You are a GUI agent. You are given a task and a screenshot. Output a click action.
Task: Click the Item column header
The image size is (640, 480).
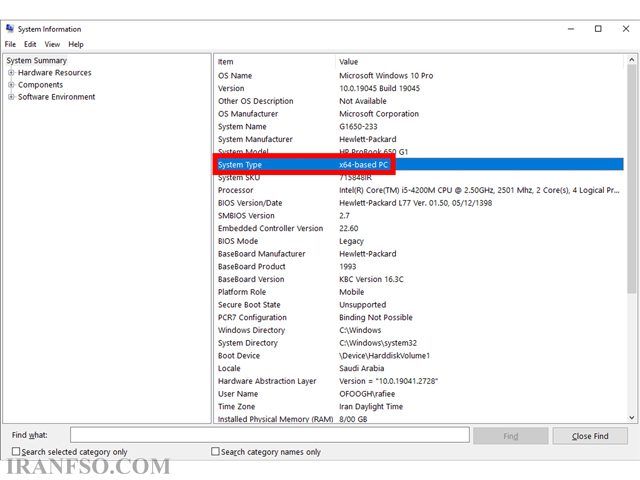pos(274,62)
